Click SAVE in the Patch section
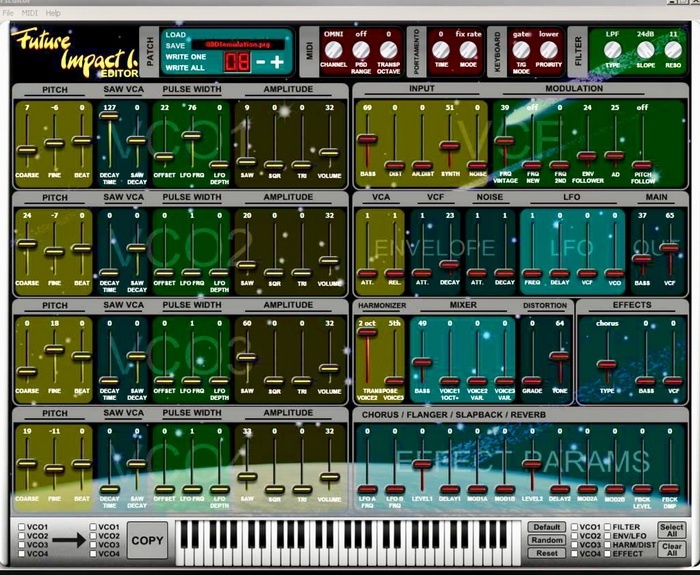Viewport: 700px width, 575px height. click(x=175, y=46)
